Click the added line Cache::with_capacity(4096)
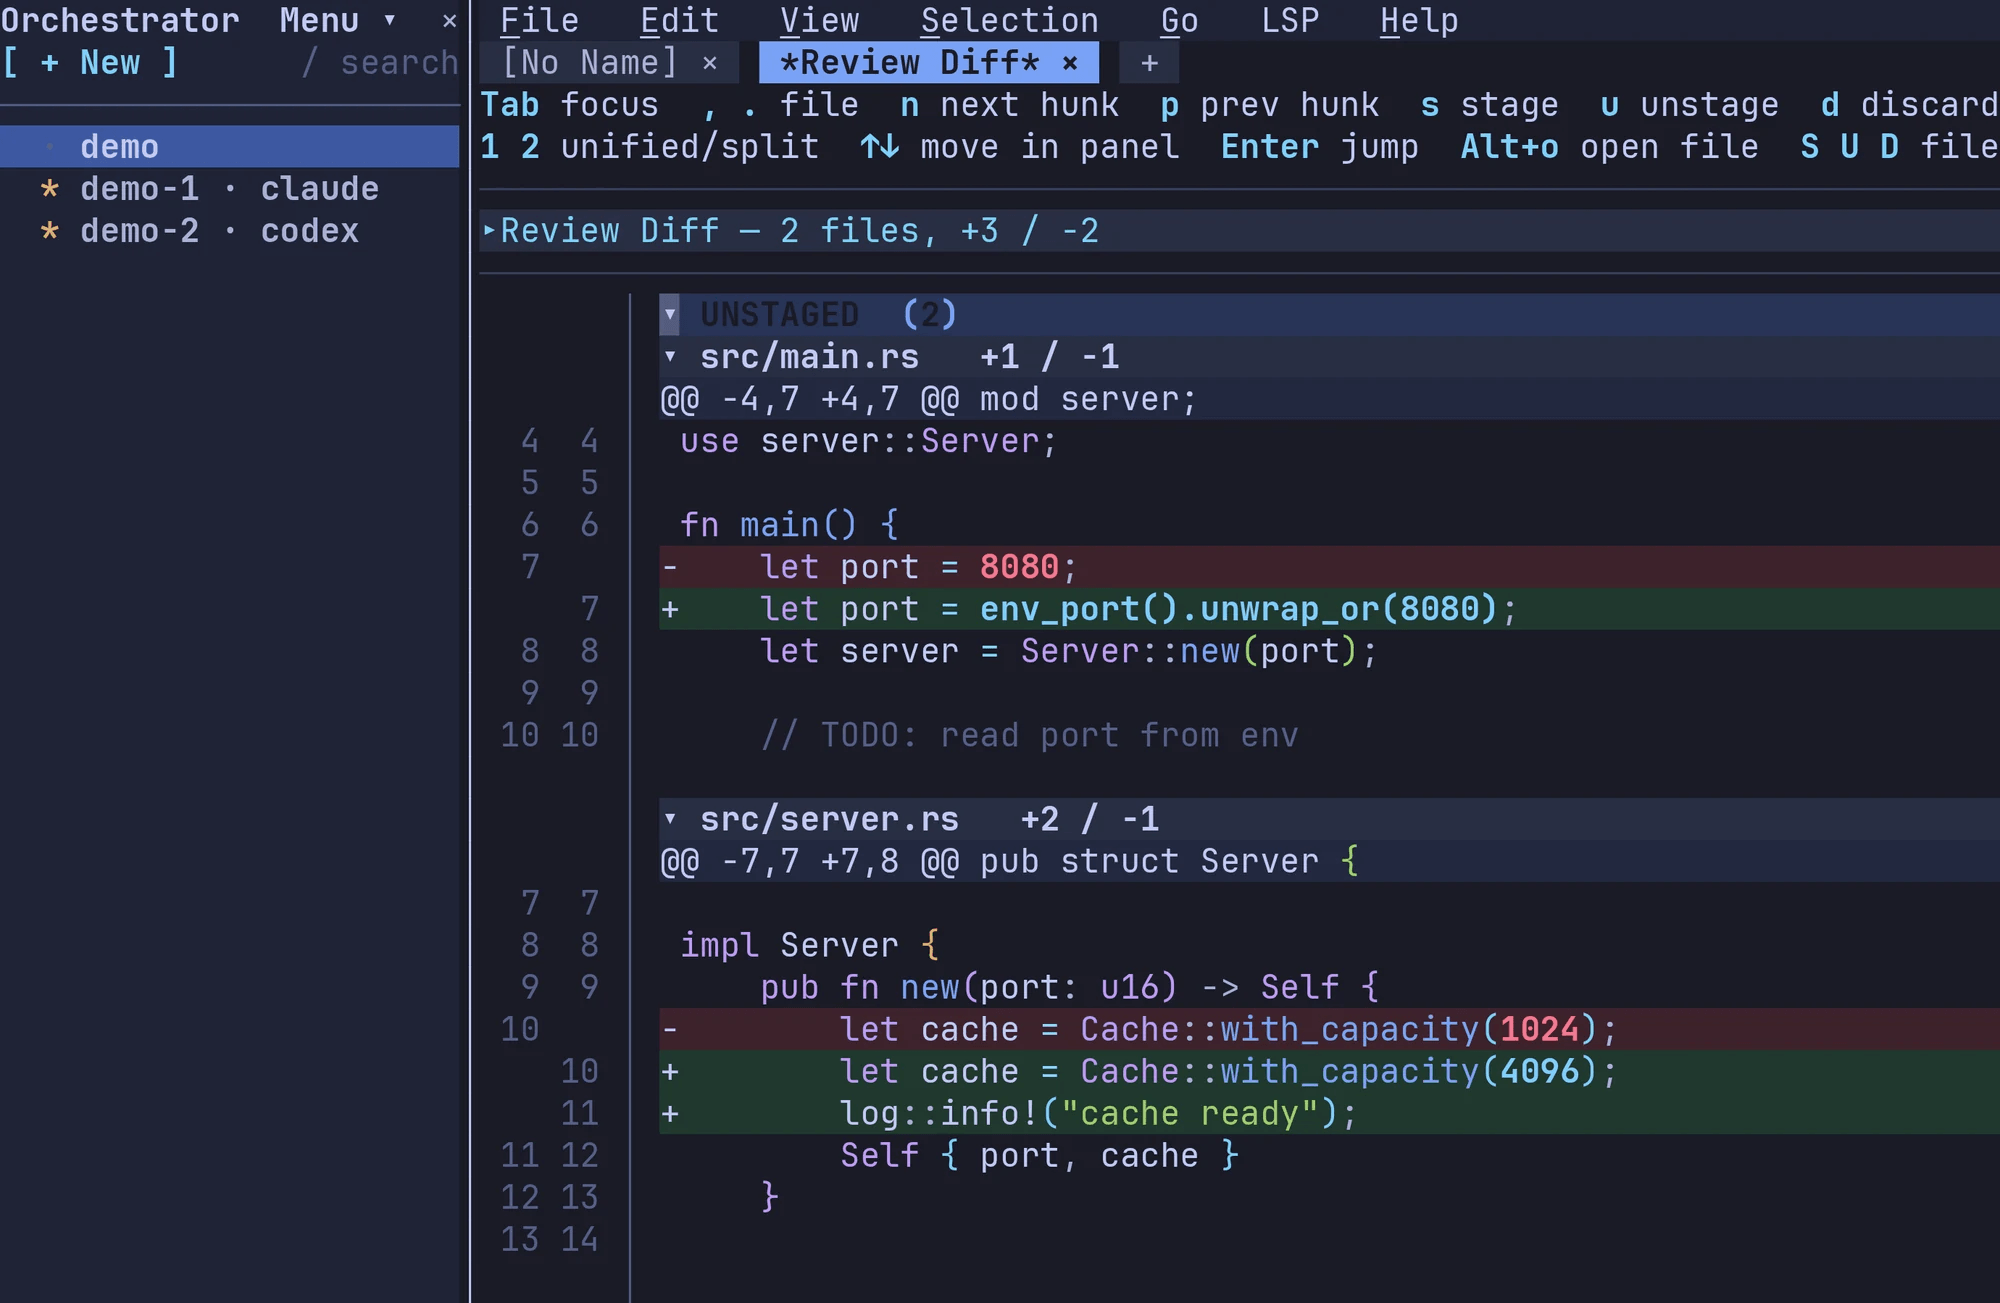This screenshot has width=2000, height=1303. 1329,1071
